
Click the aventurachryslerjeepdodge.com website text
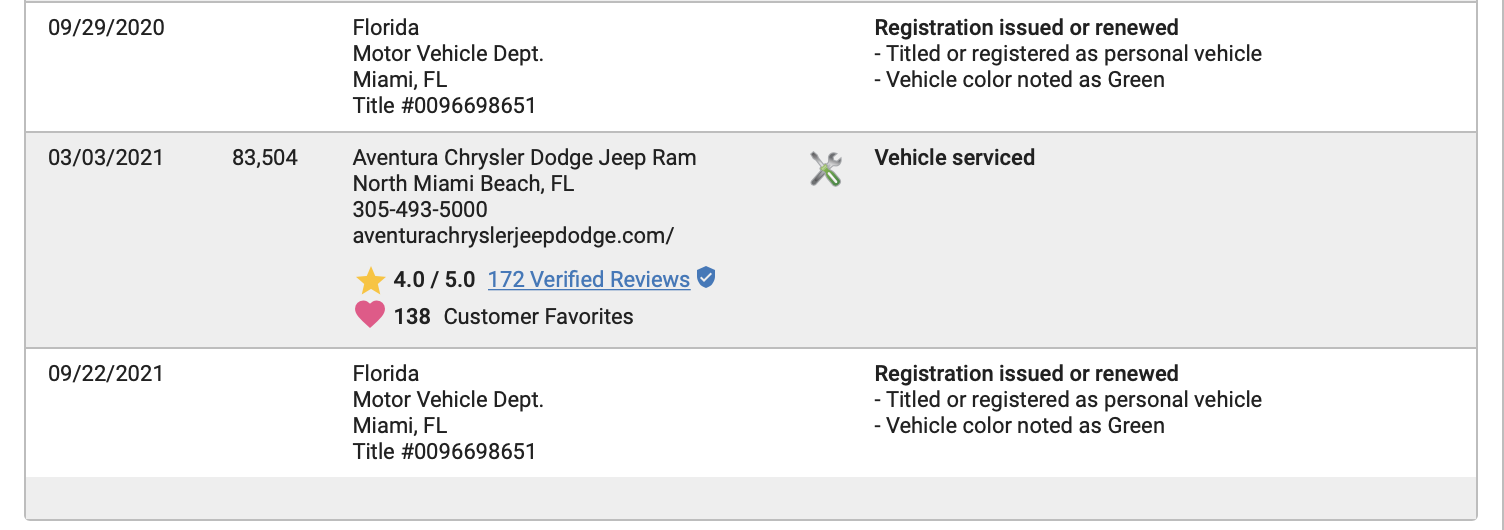click(x=513, y=236)
